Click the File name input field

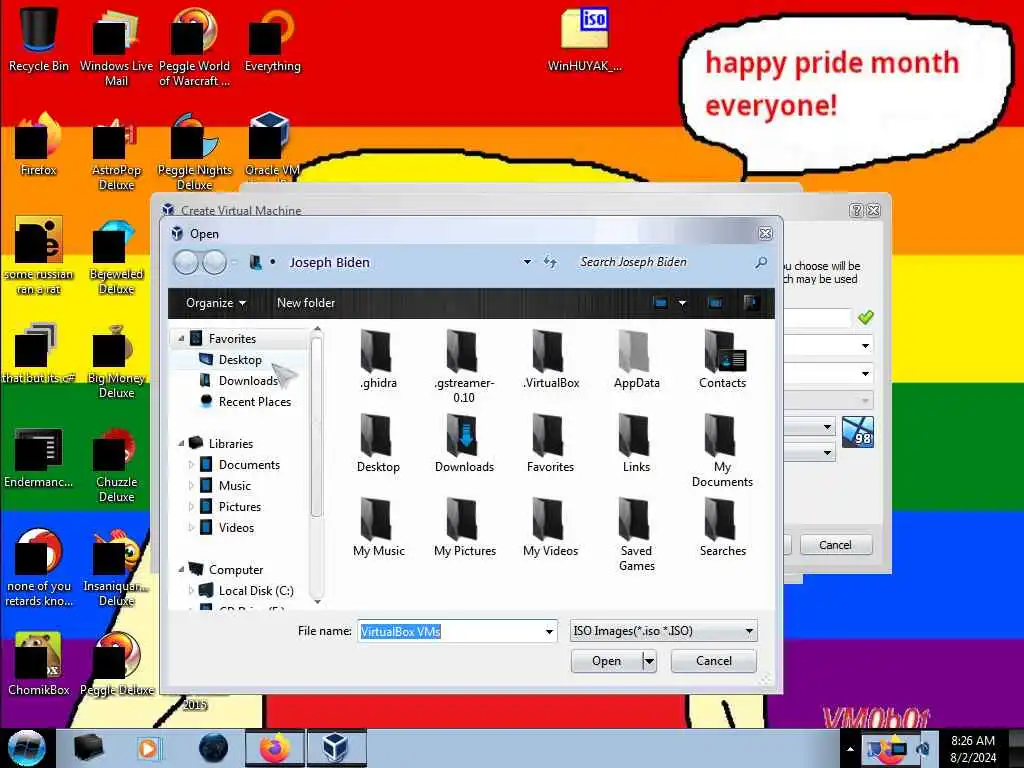coord(449,632)
